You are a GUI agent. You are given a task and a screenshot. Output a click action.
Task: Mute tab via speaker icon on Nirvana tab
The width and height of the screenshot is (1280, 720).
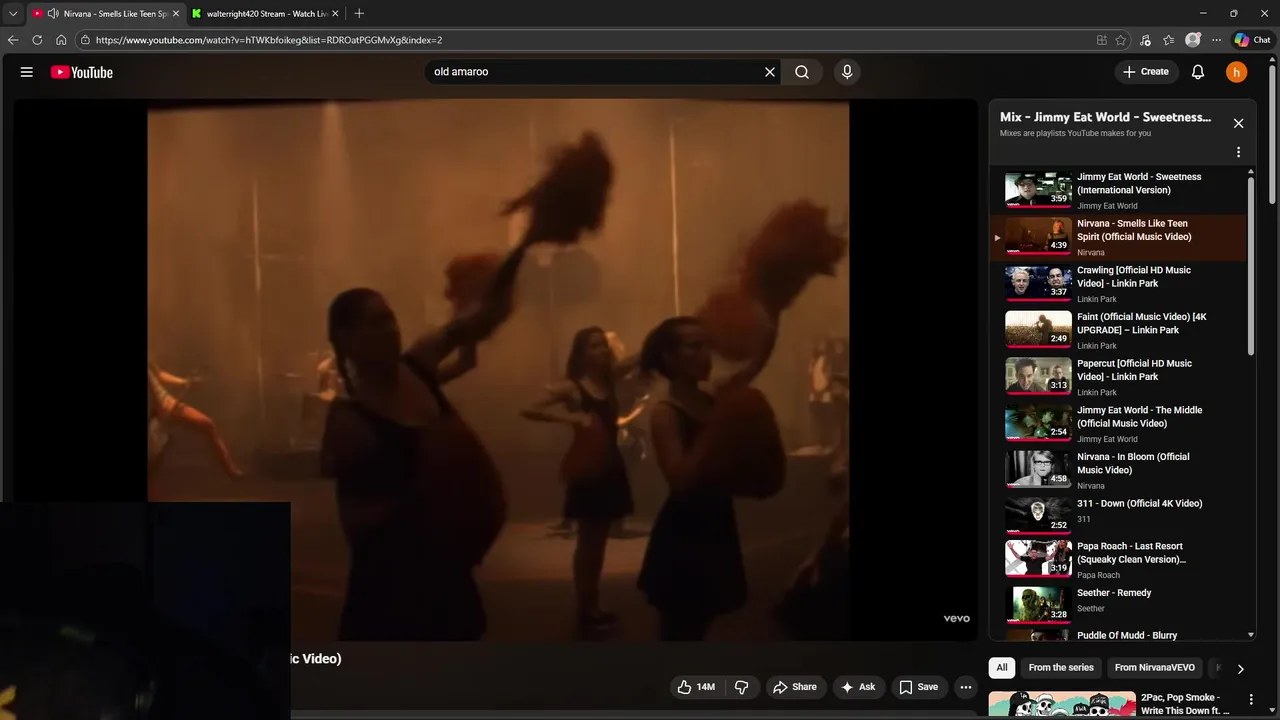[x=52, y=14]
